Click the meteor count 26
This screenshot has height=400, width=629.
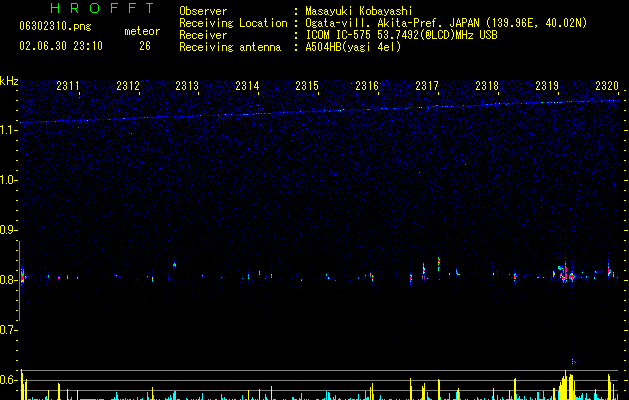145,46
